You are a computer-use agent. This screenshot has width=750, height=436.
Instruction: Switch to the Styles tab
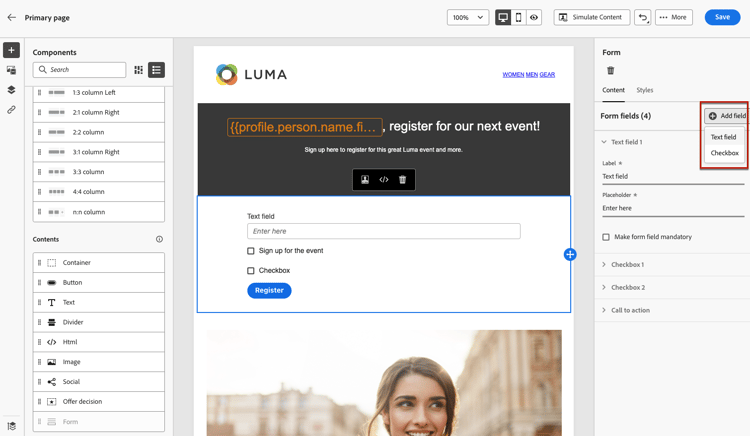[644, 90]
